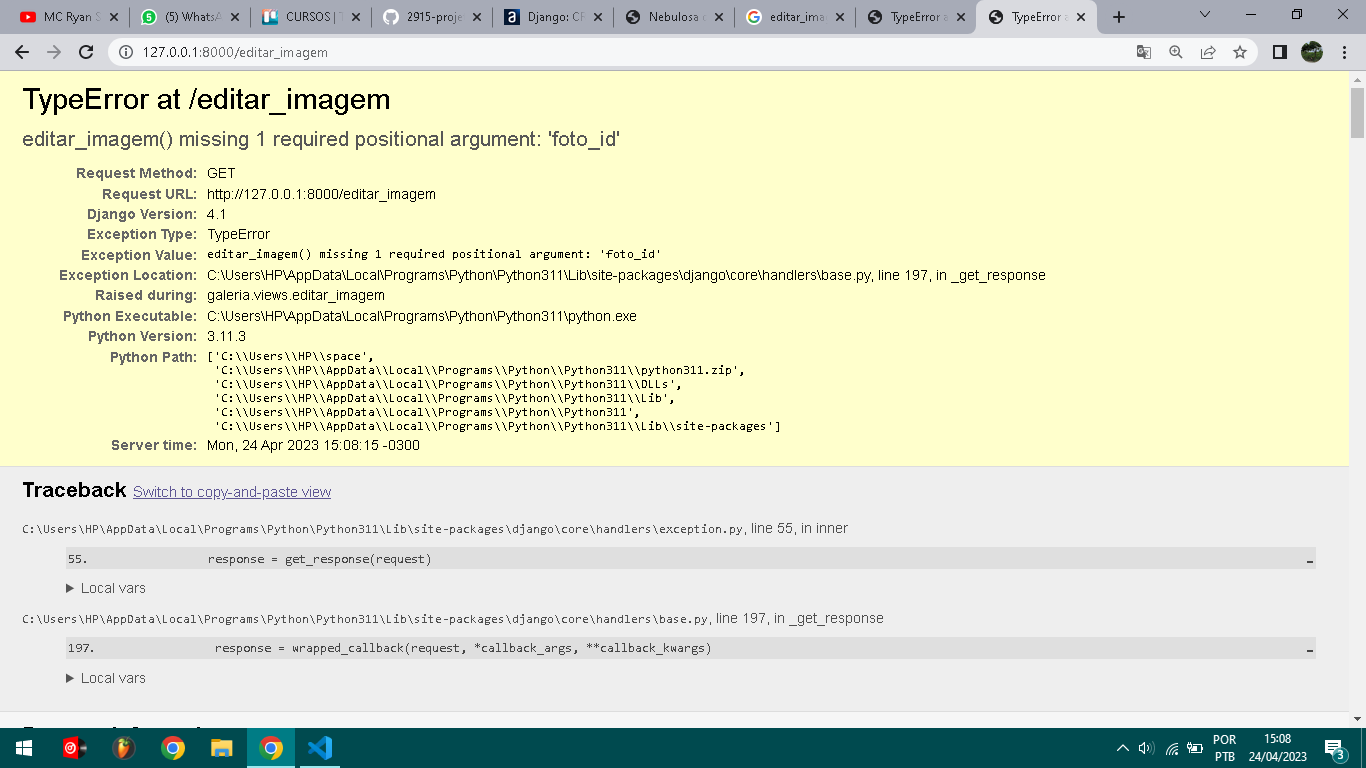Close the WhatsApp tab

(x=235, y=17)
